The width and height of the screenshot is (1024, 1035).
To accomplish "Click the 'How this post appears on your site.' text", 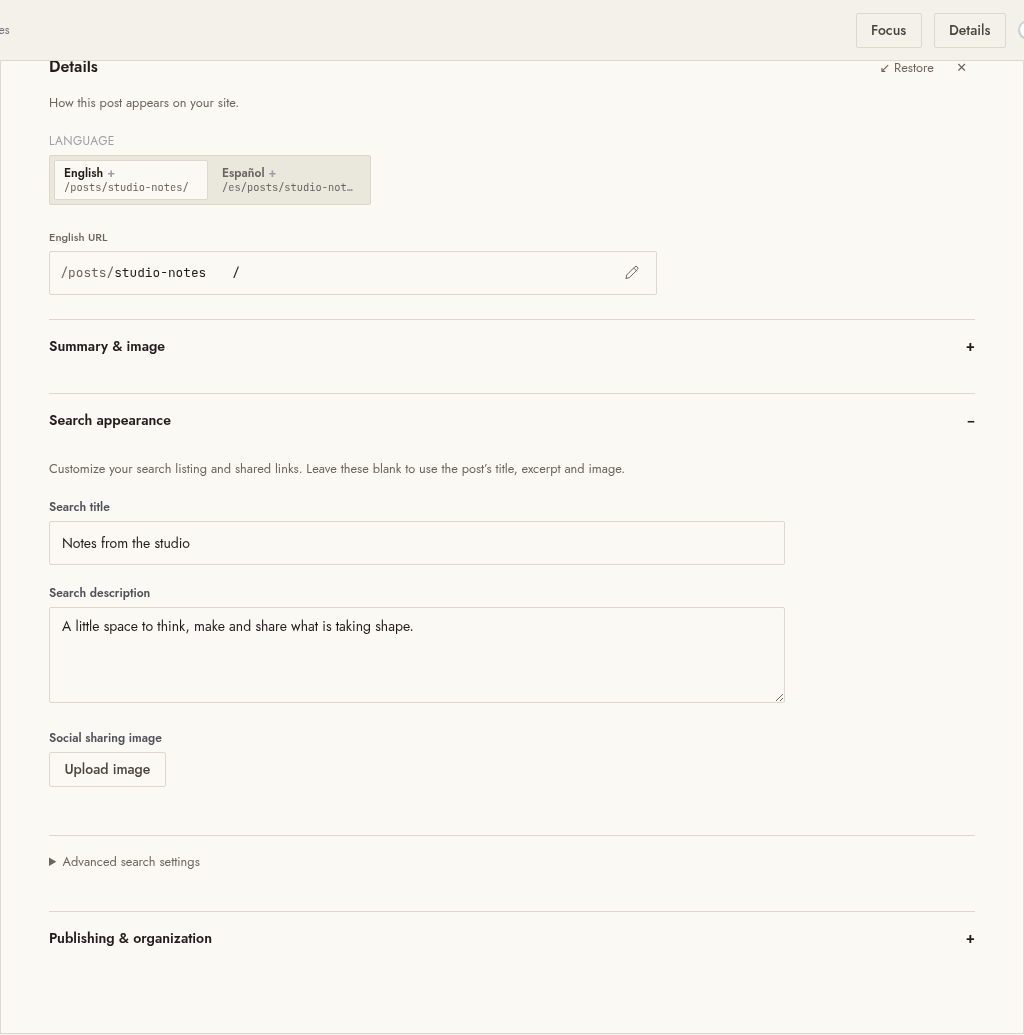I will coord(144,103).
